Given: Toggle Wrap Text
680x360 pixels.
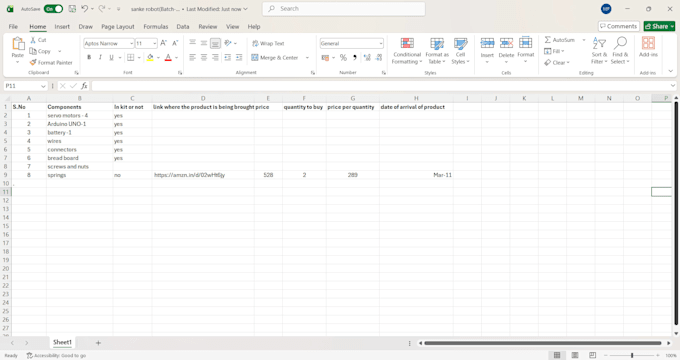Looking at the screenshot, I should (268, 43).
